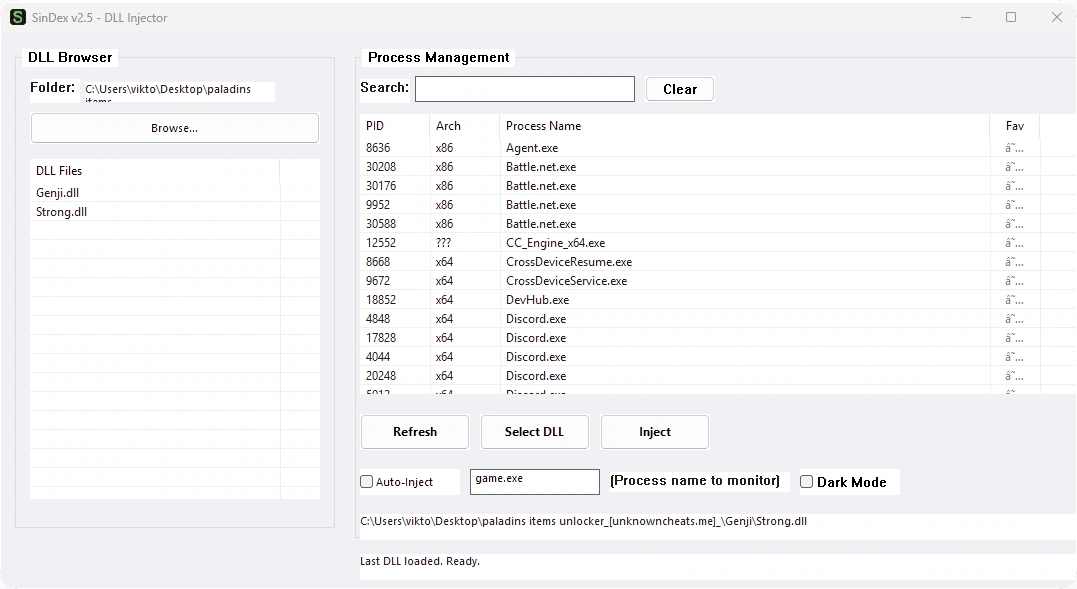Viewport: 1077px width, 589px height.
Task: Toggle favorite for CrossDeviceResume.exe row
Action: pyautogui.click(x=1014, y=262)
